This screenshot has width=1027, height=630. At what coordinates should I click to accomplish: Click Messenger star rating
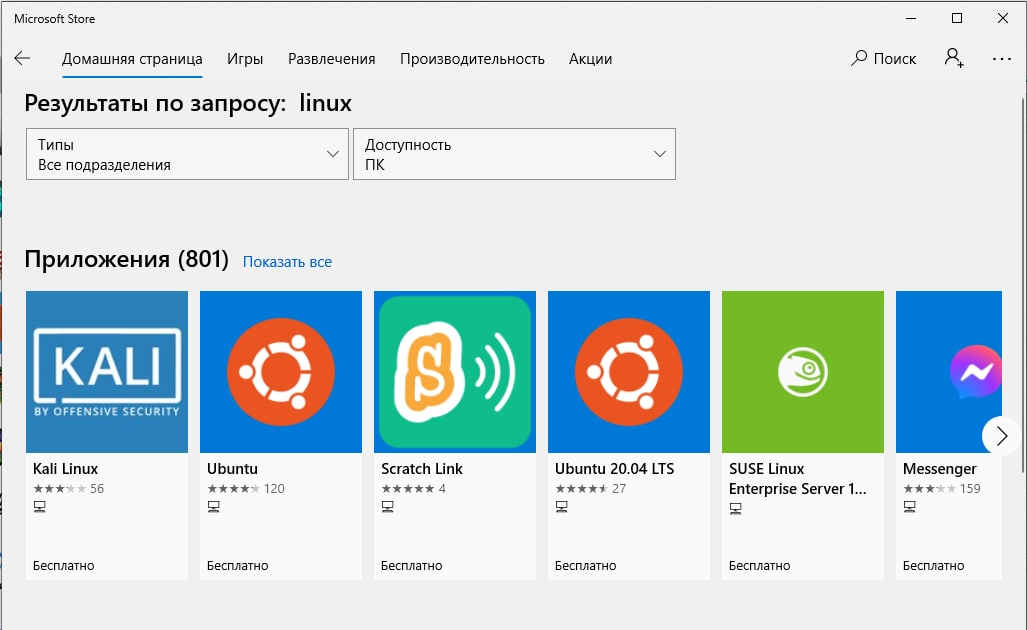click(929, 489)
